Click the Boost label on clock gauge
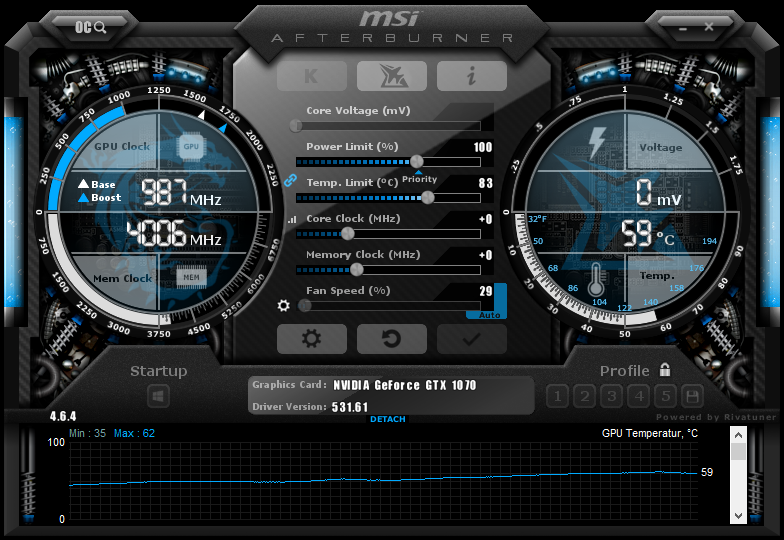784x540 pixels. point(100,198)
